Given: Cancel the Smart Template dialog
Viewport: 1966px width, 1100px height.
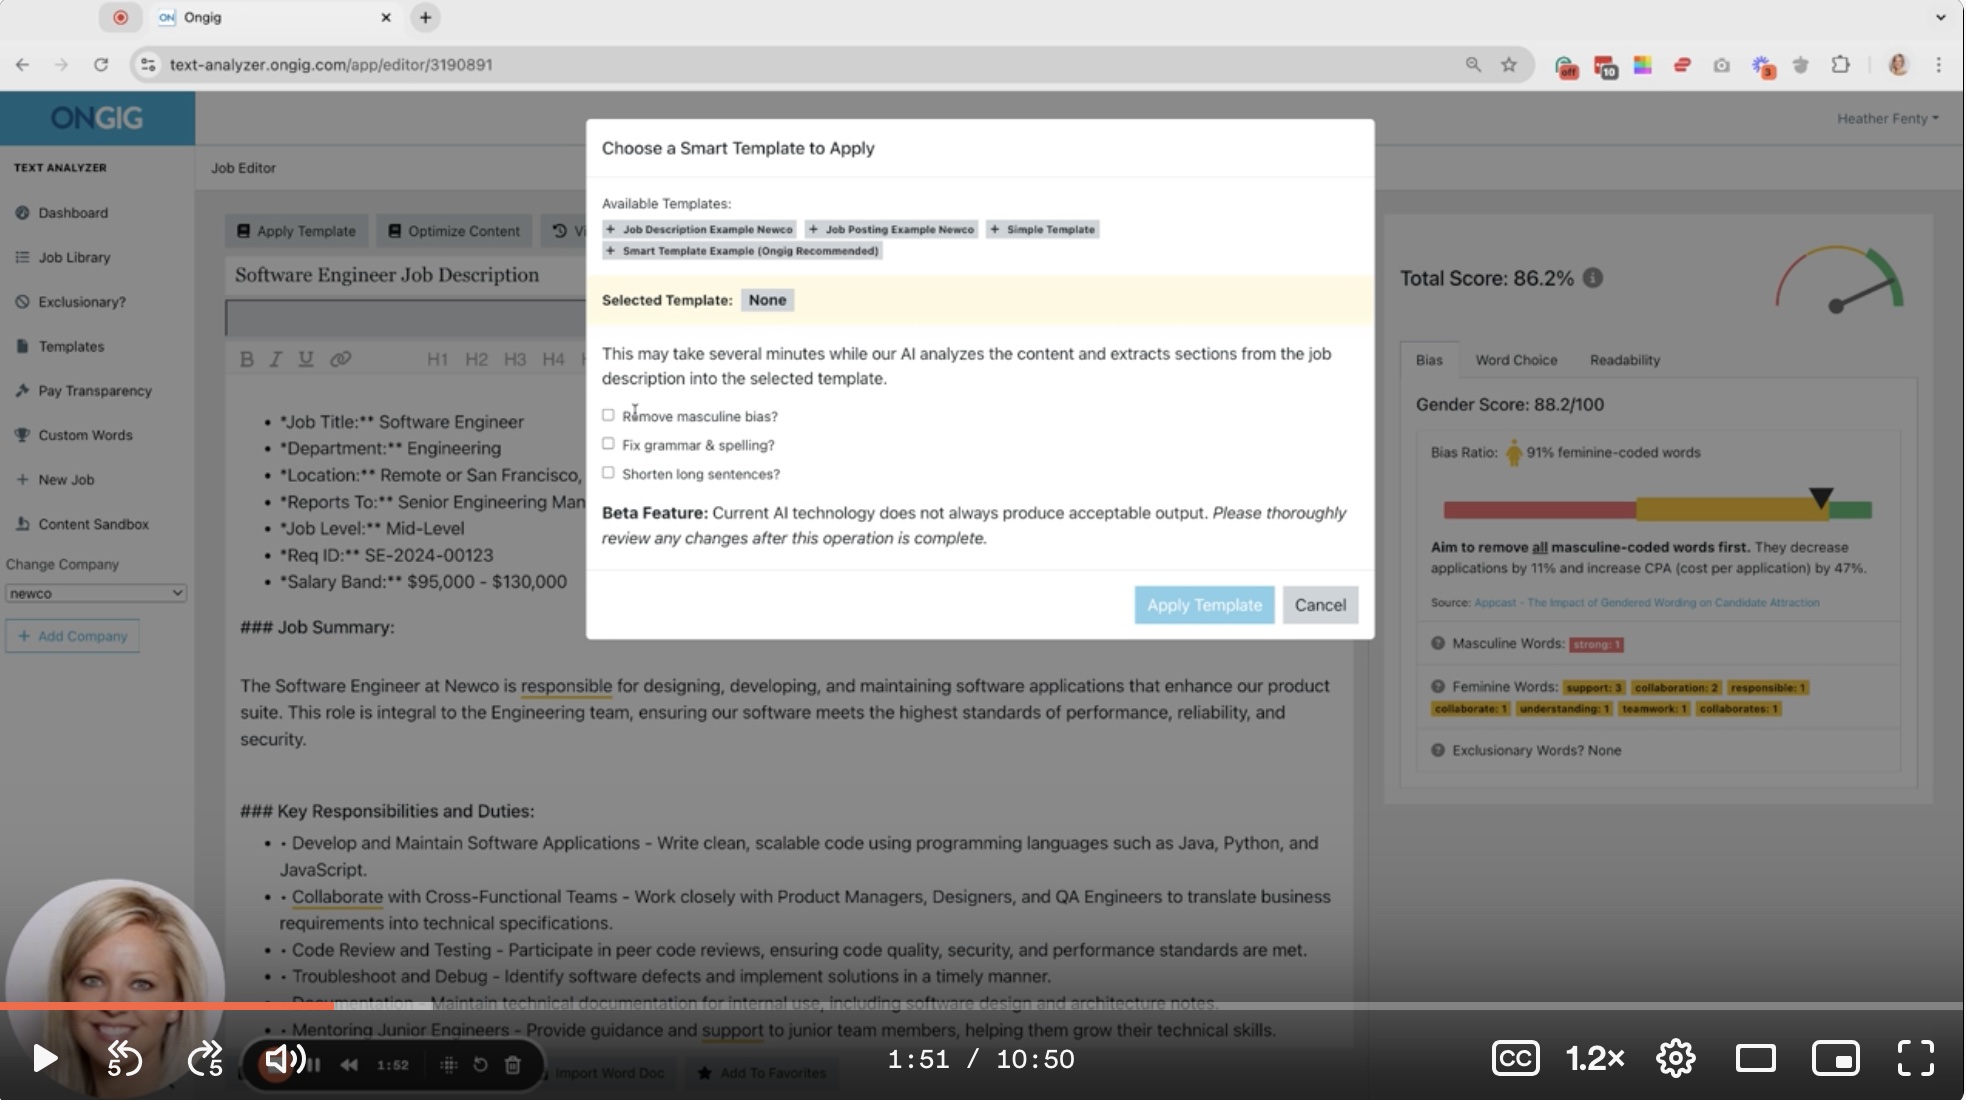Looking at the screenshot, I should 1320,605.
